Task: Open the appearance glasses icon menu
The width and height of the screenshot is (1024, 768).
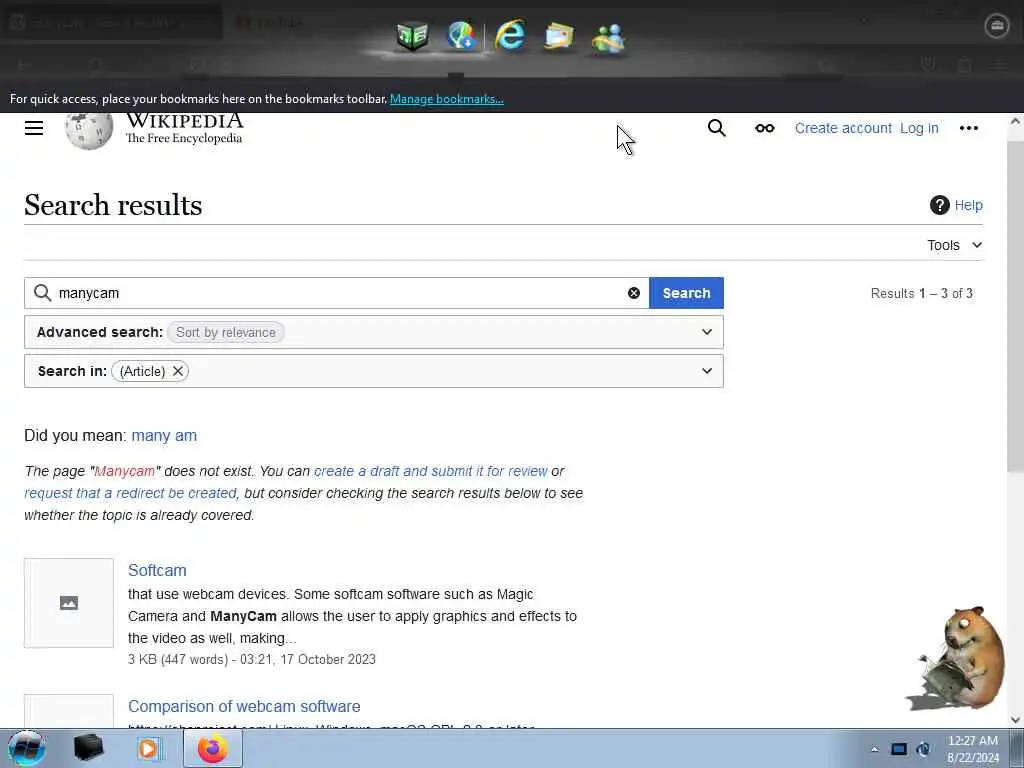Action: [x=765, y=128]
